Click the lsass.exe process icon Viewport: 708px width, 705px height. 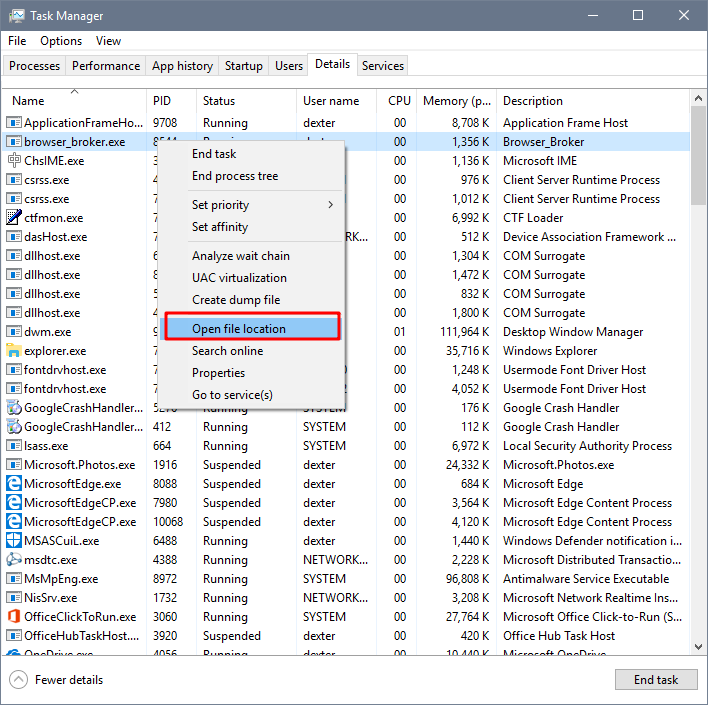[14, 446]
